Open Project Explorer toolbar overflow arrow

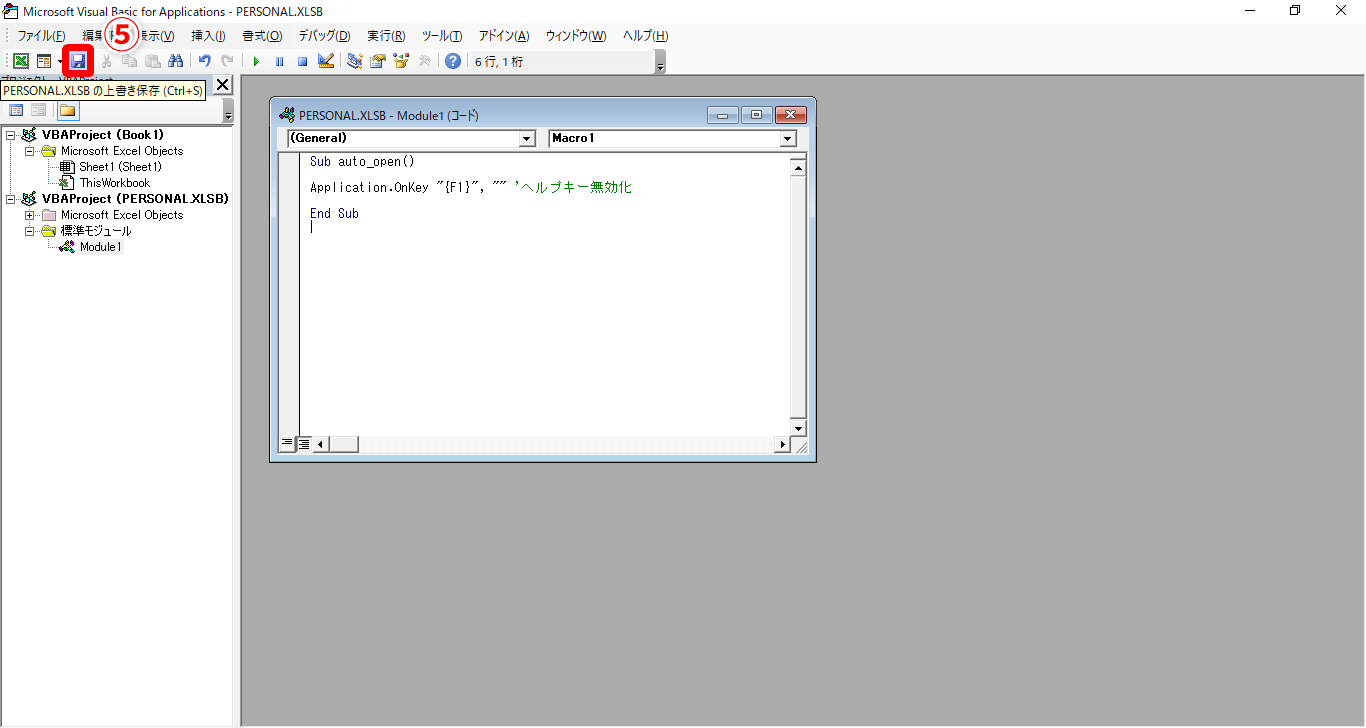228,112
